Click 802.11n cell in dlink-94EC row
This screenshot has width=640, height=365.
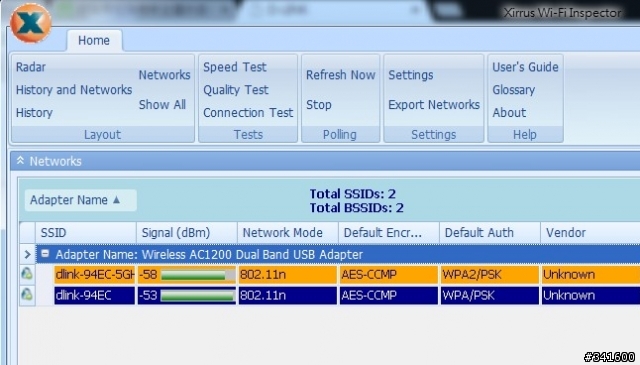point(287,295)
